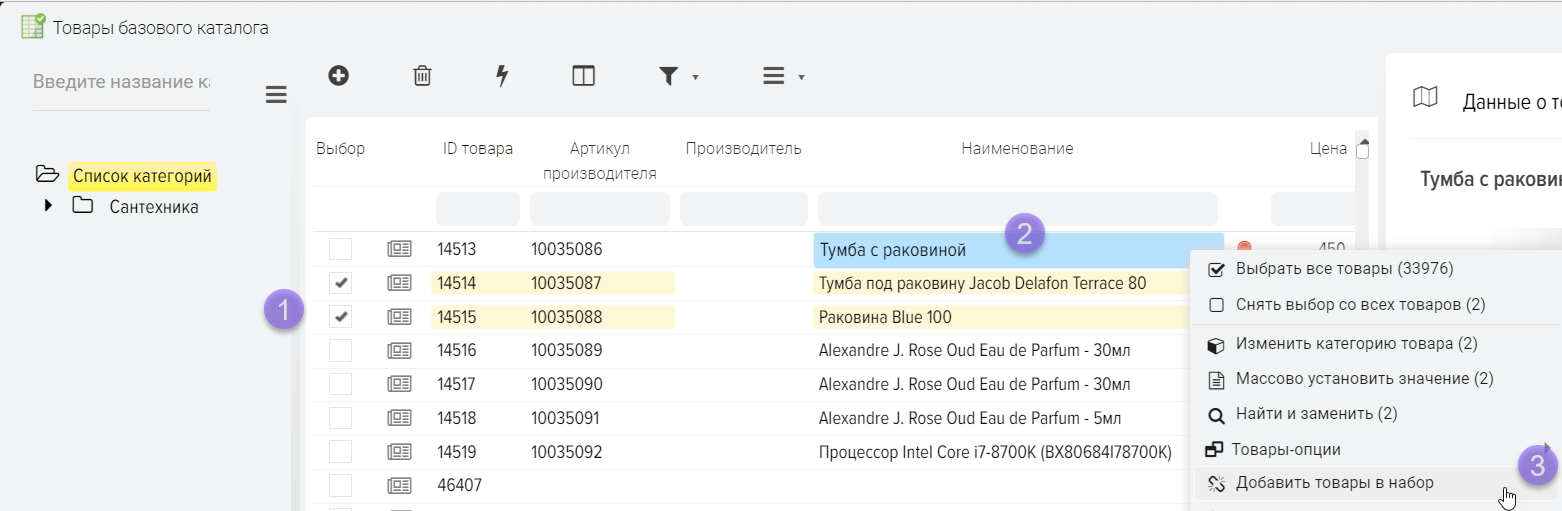Click the hamburger icon beside category search
The width and height of the screenshot is (1562, 511).
276,95
